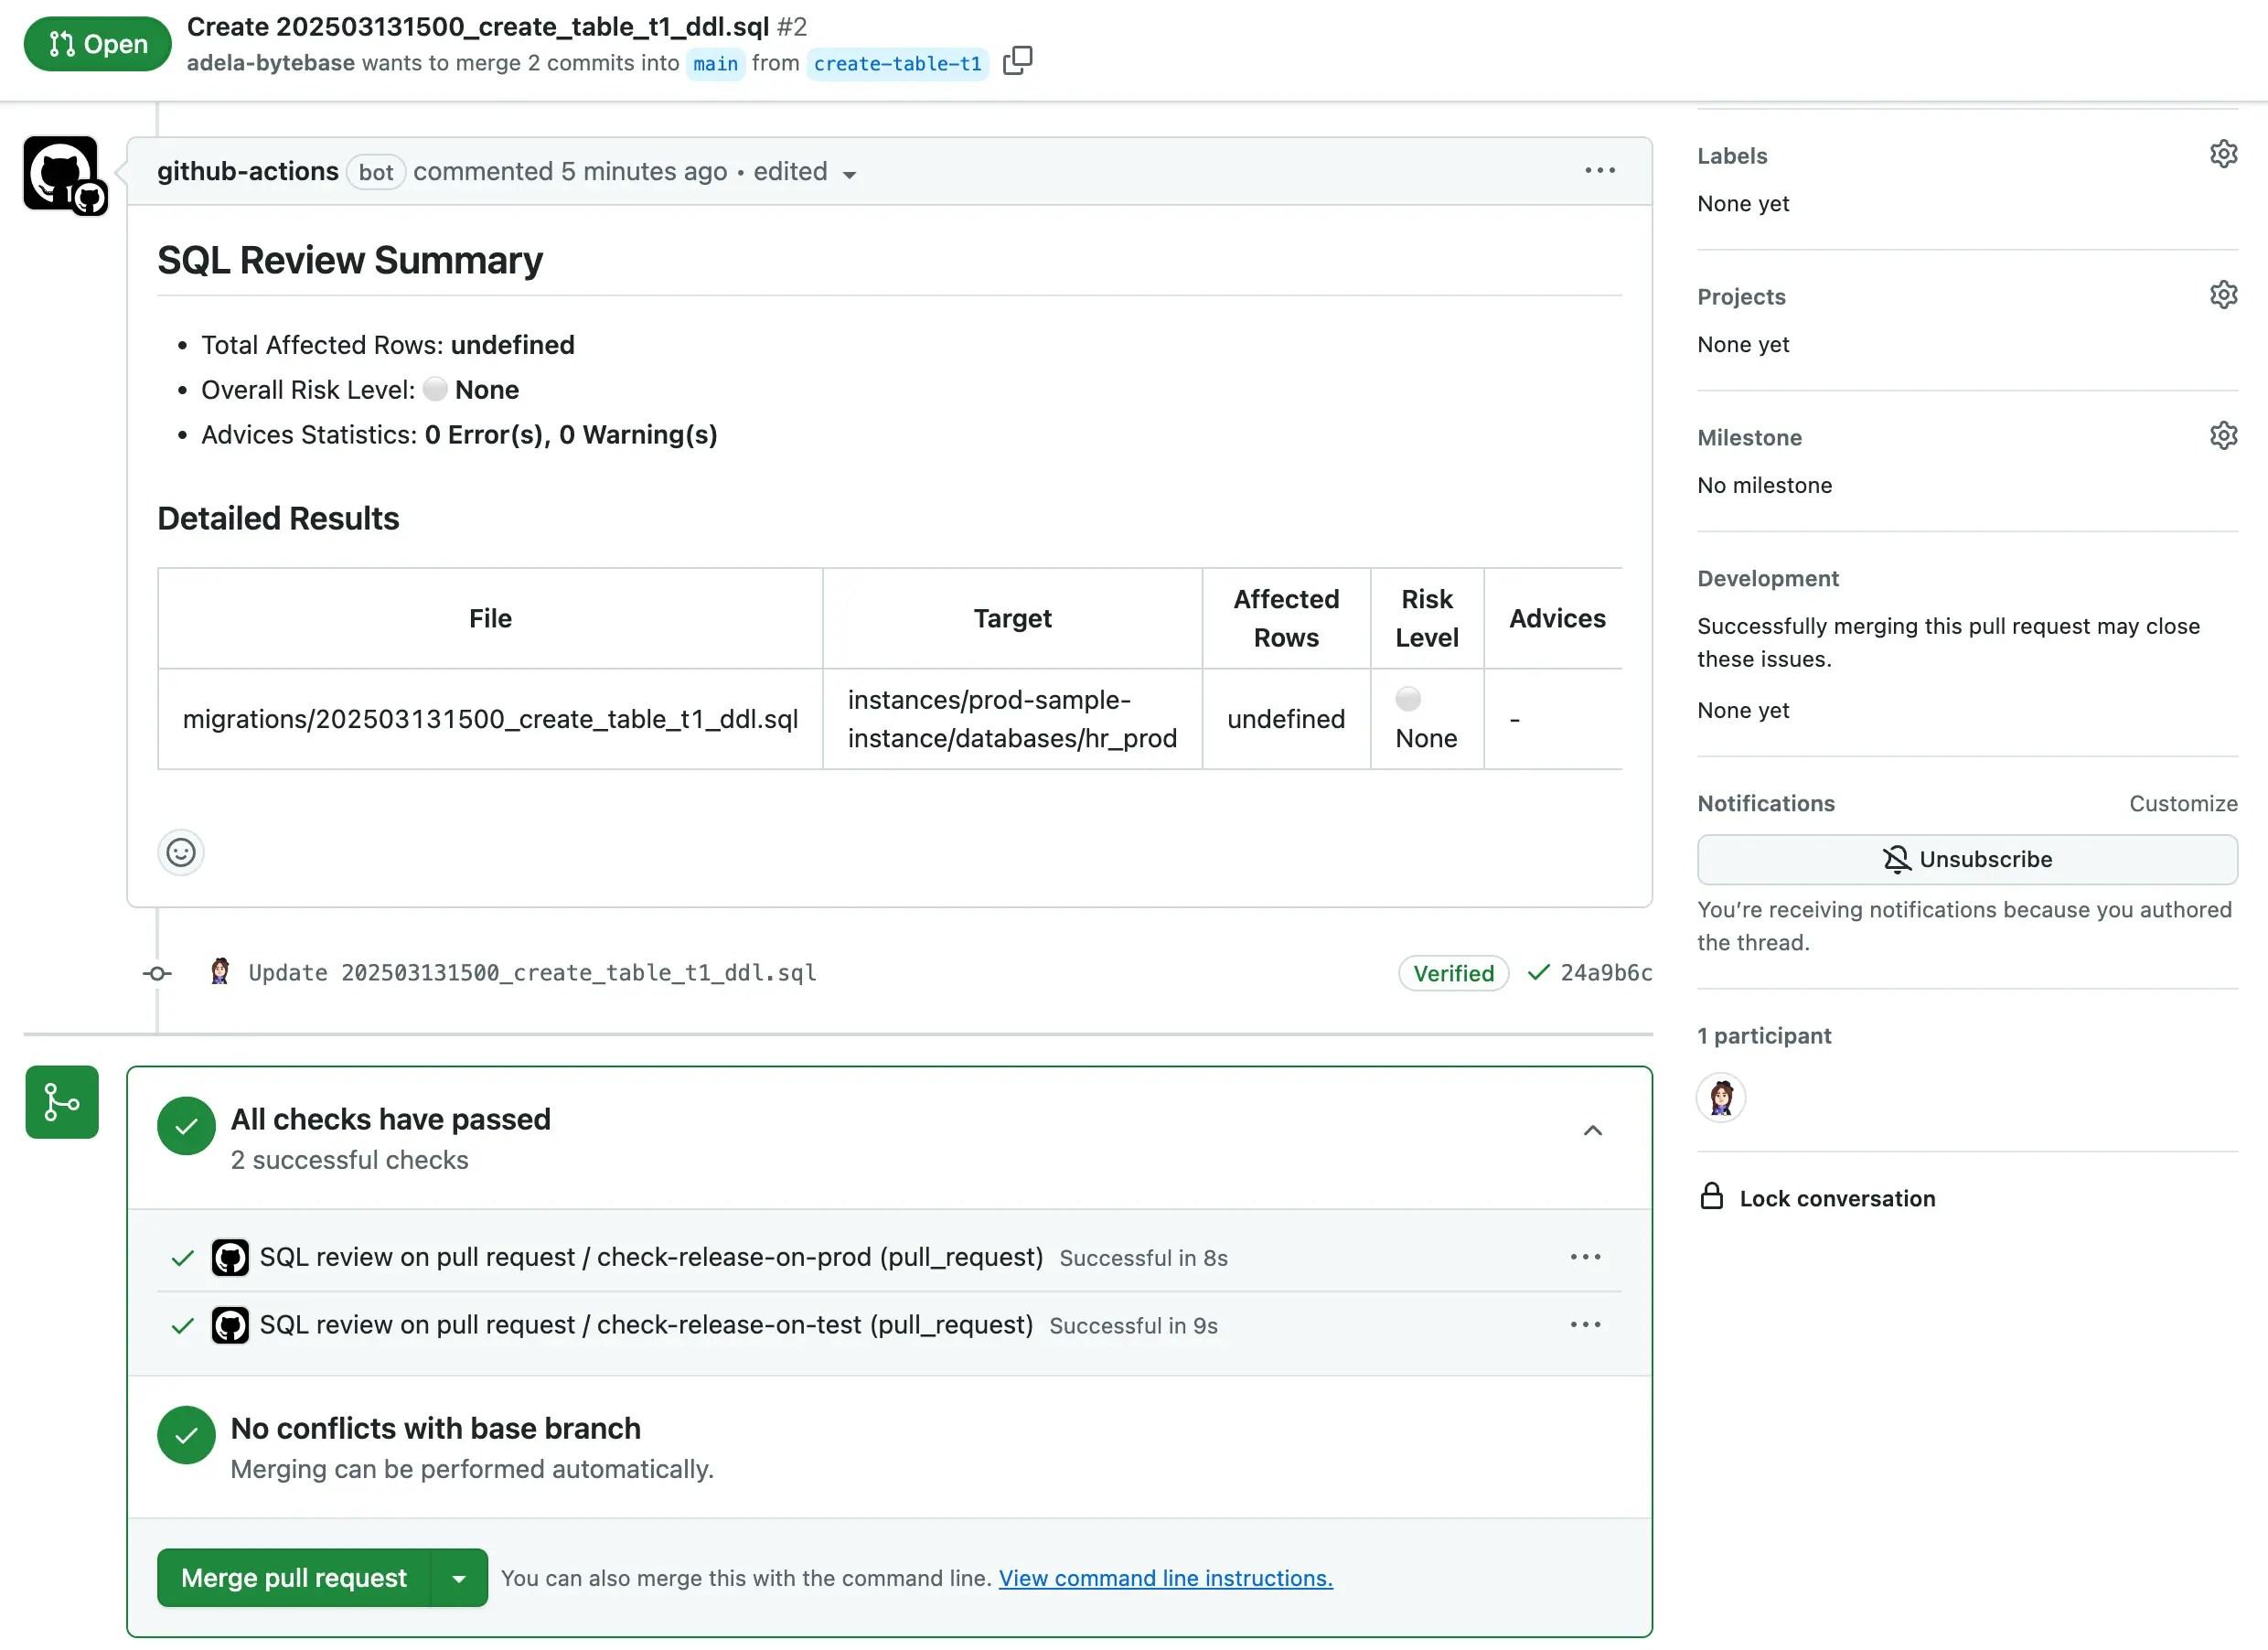Viewport: 2268px width, 1650px height.
Task: Open the Projects settings gear
Action: click(x=2224, y=294)
